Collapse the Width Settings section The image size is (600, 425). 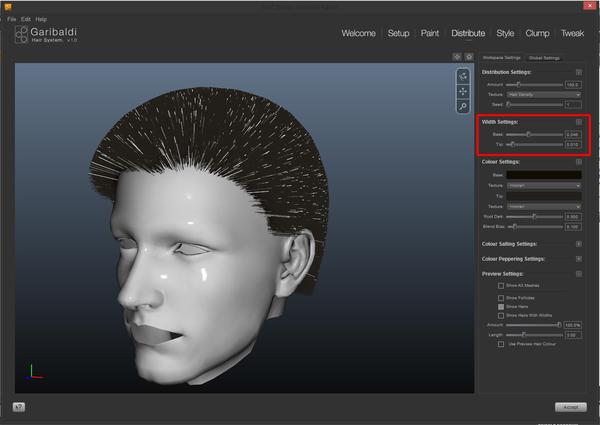[x=579, y=122]
